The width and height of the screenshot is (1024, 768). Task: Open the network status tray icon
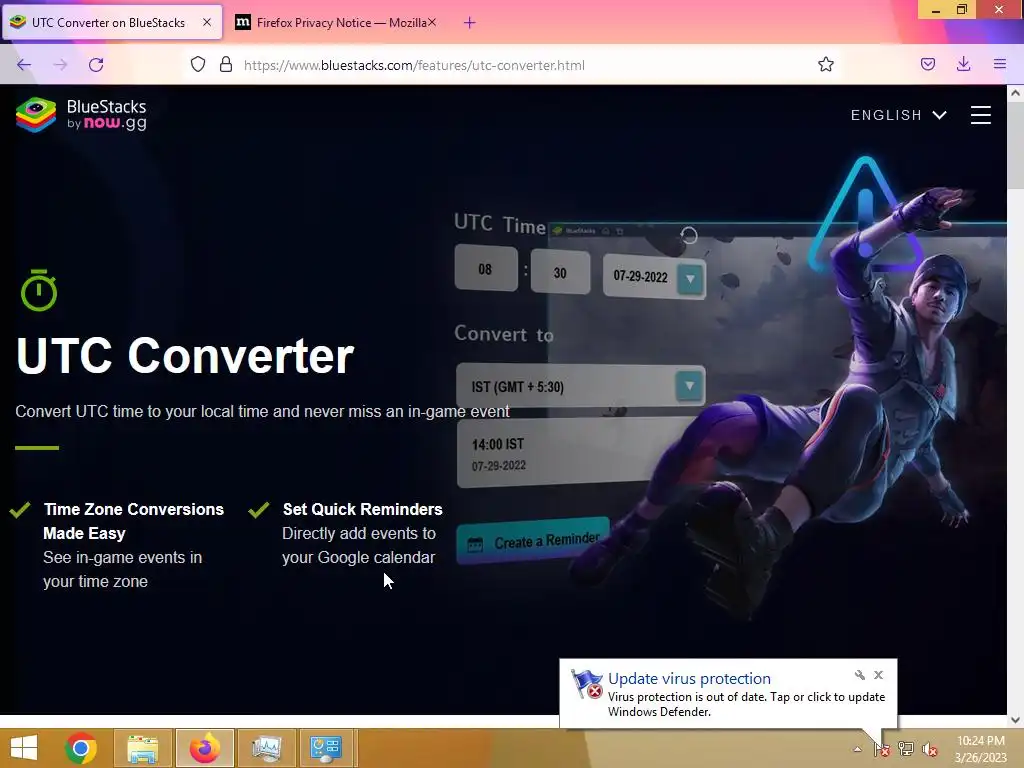point(906,749)
